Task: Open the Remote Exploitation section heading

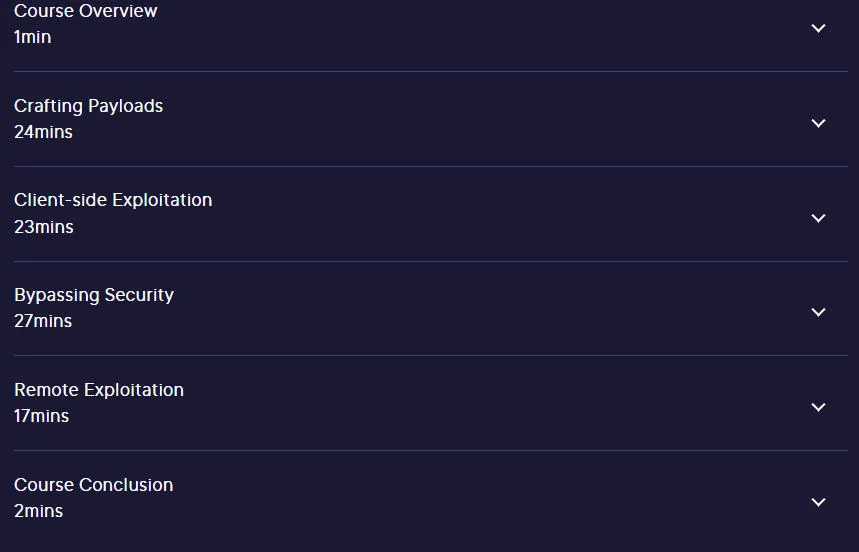Action: coord(99,389)
